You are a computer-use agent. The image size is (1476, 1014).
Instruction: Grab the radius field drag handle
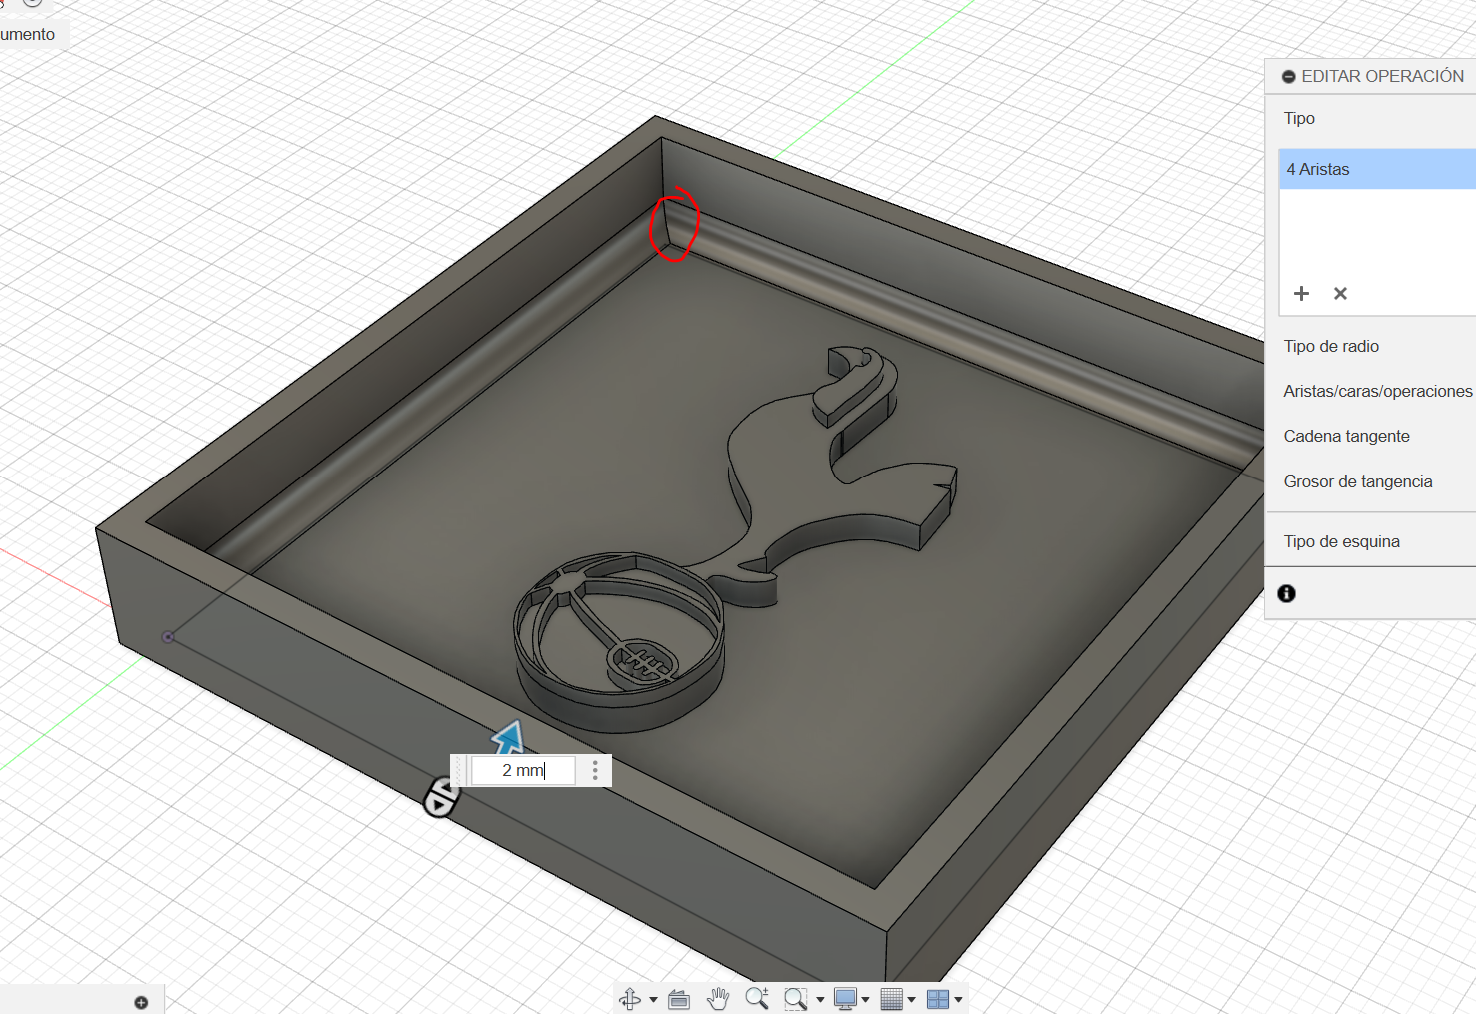pos(459,770)
